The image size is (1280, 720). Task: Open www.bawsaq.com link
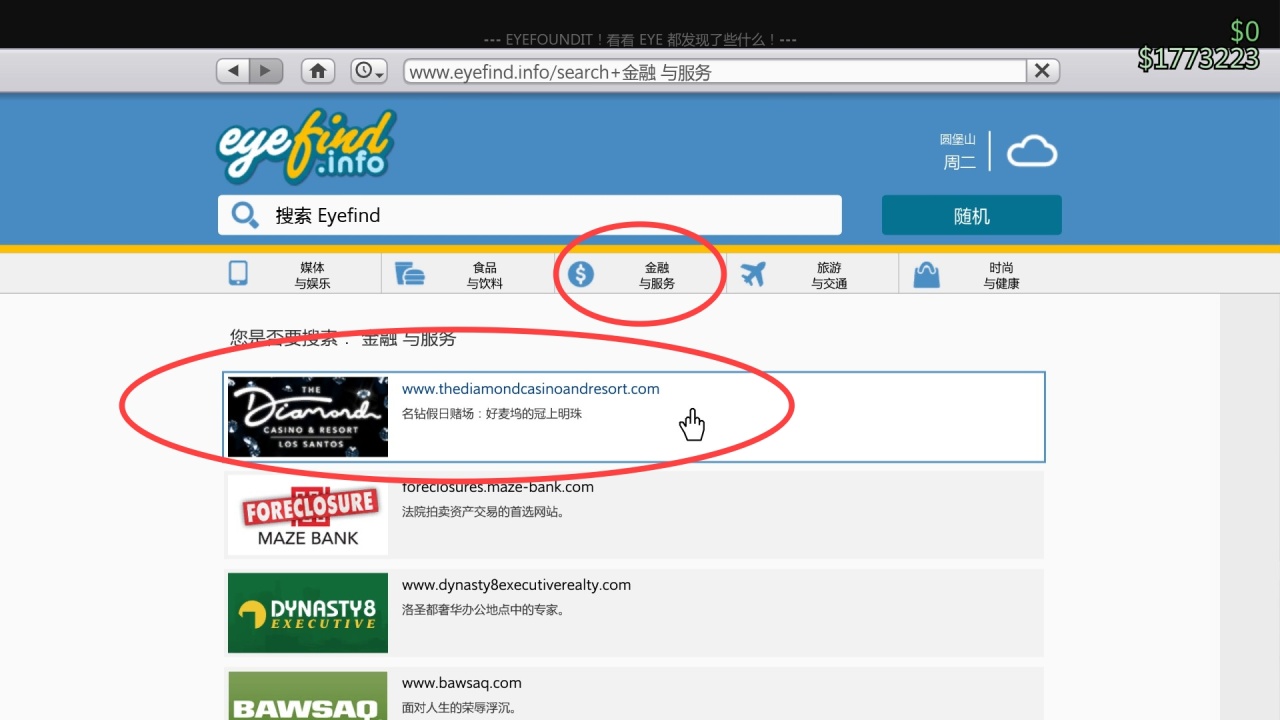pyautogui.click(x=462, y=683)
